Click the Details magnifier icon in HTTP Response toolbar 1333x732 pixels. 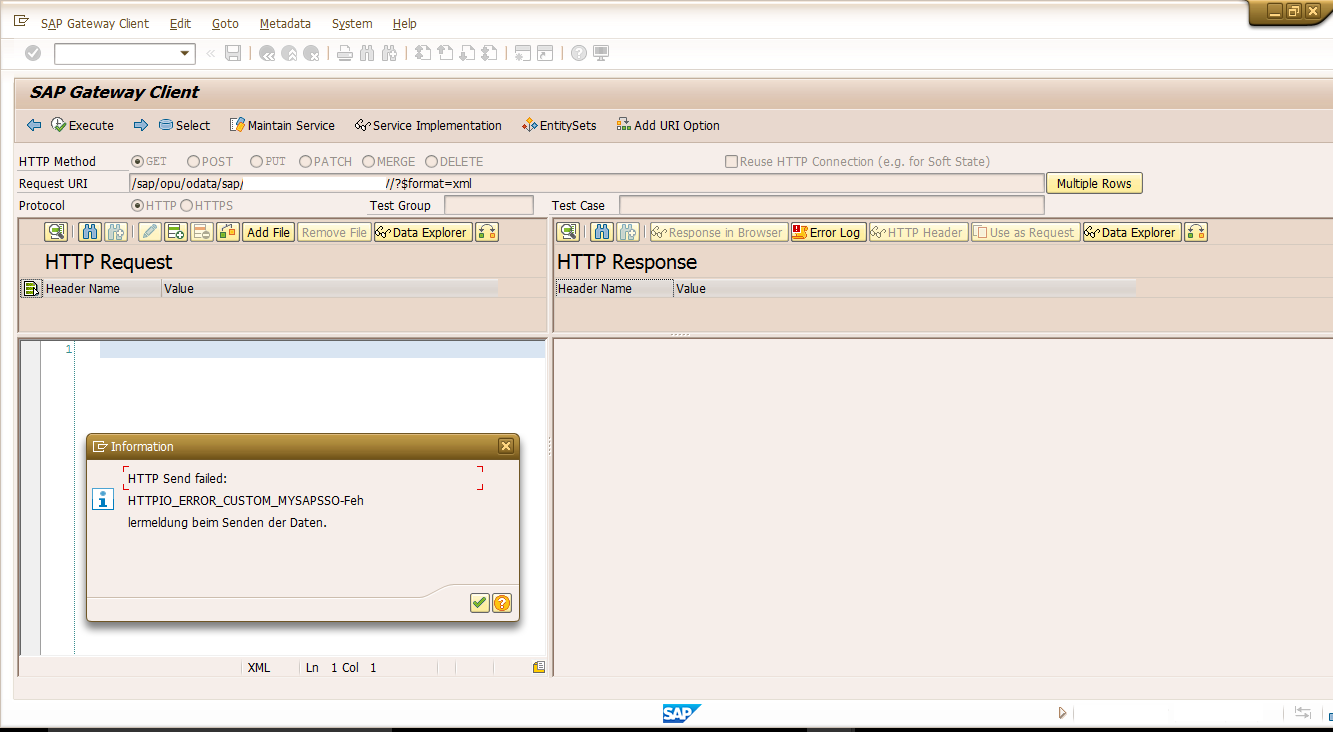coord(568,232)
